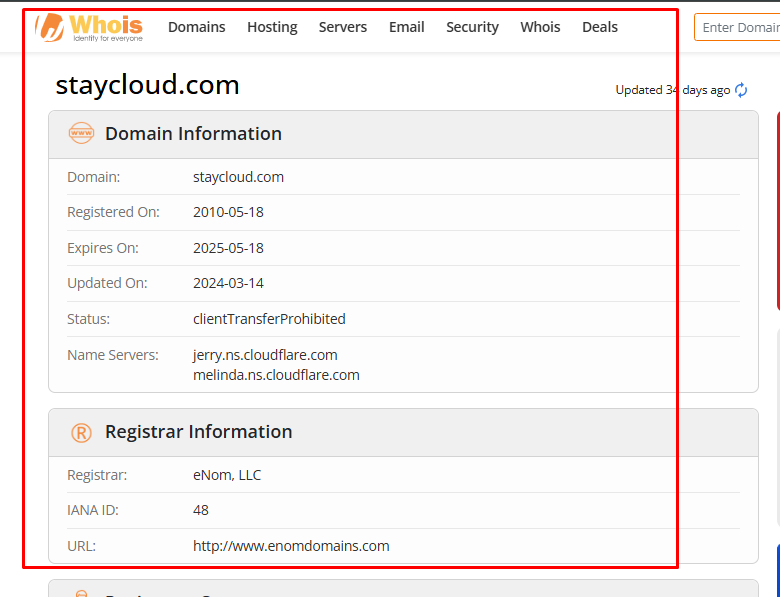
Task: Open the Whois menu item
Action: [x=540, y=27]
